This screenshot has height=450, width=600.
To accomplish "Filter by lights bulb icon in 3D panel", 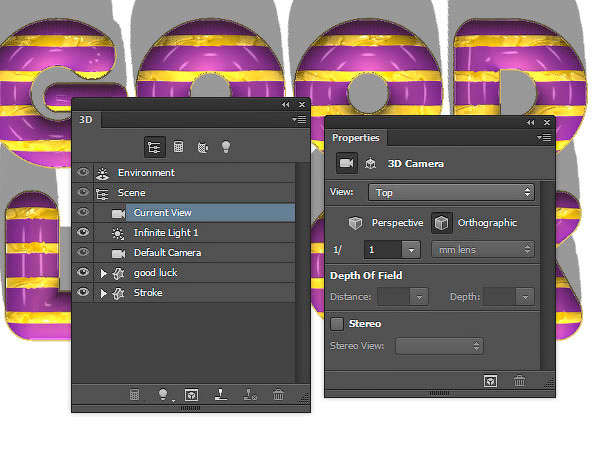I will [226, 147].
